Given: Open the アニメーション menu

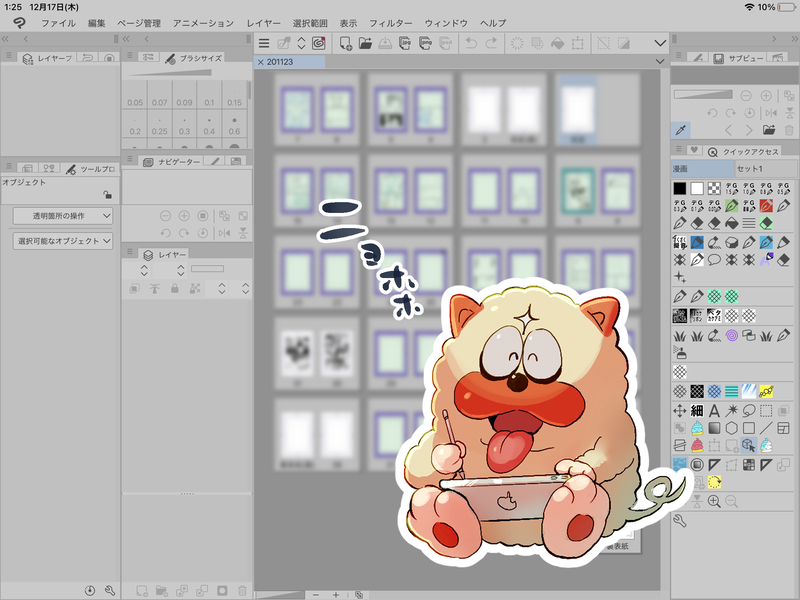Looking at the screenshot, I should coord(203,22).
